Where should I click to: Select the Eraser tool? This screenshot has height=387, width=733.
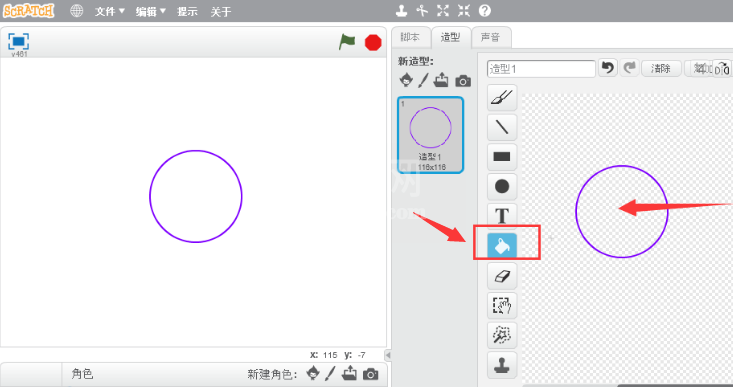click(502, 276)
